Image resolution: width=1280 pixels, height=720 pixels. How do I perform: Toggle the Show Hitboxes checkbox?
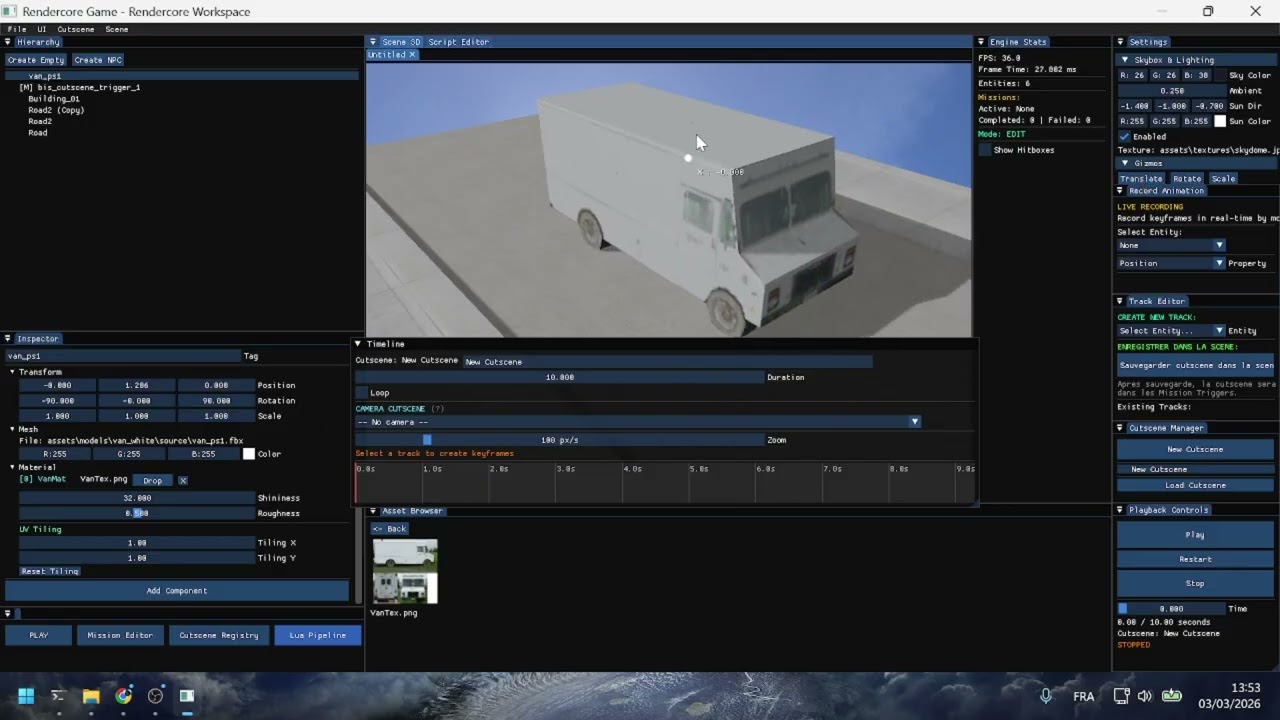984,150
